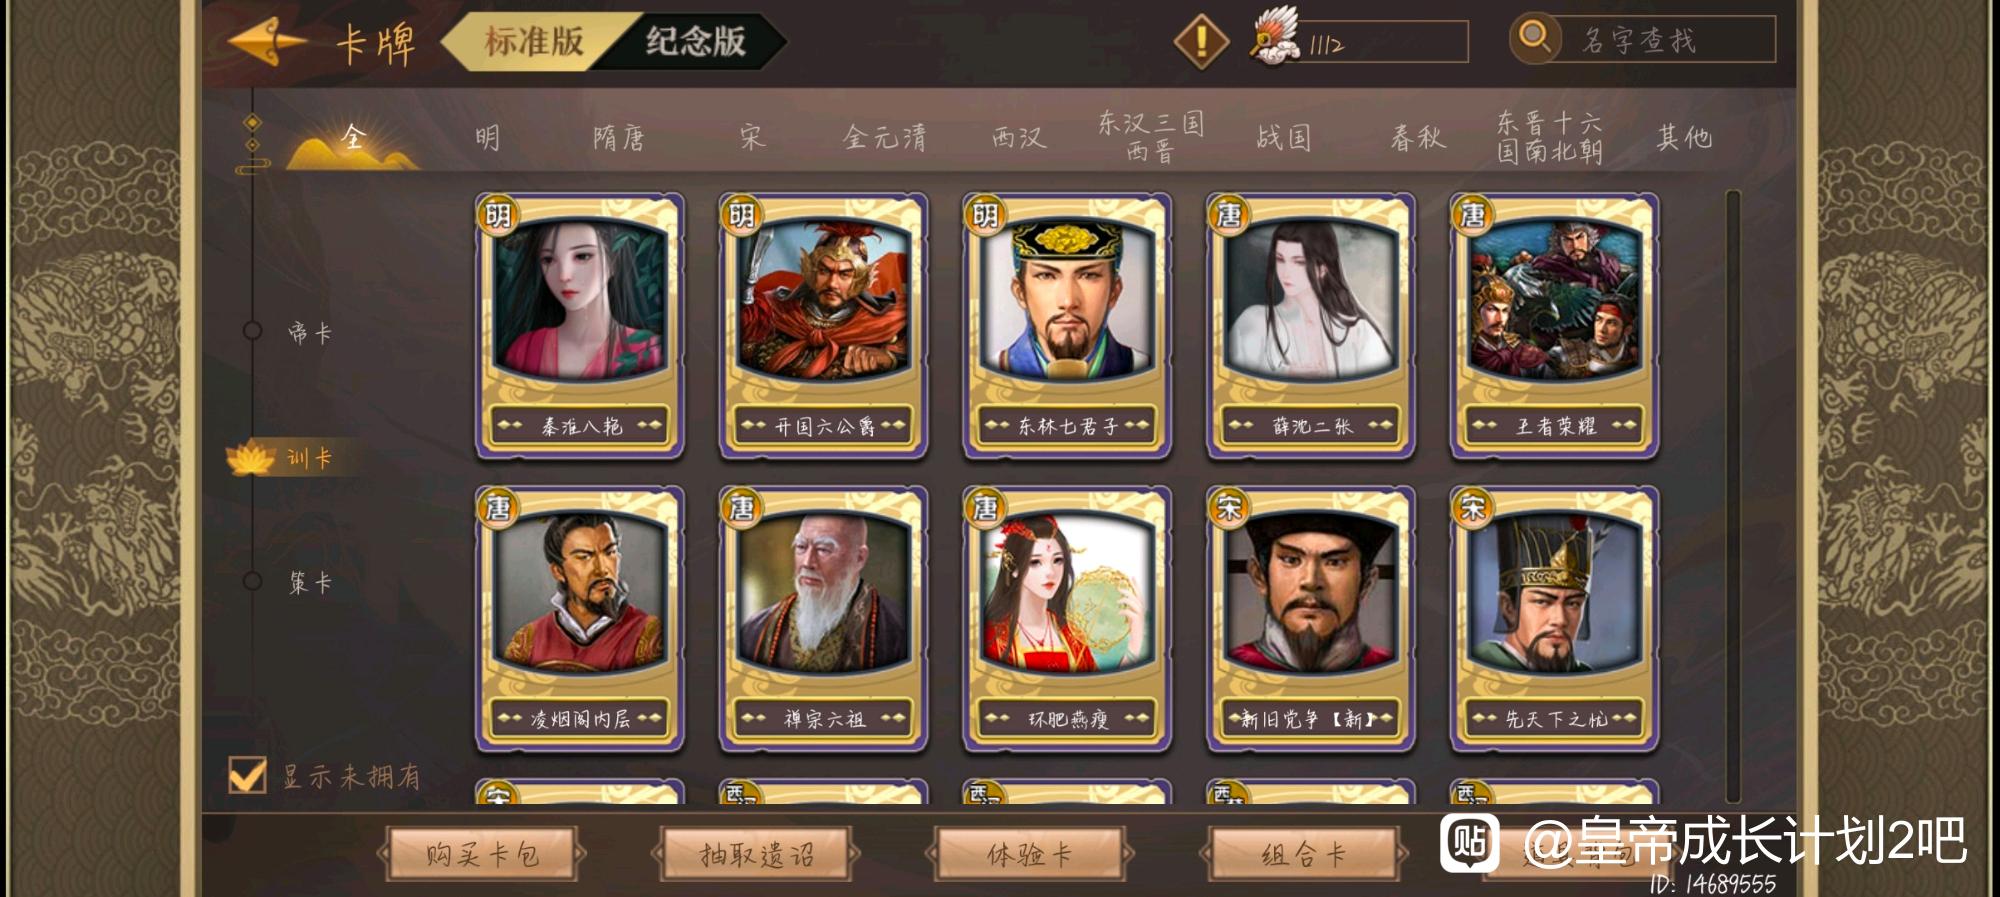Click the 明 dynasty badge on 秦淮八艳 card
The width and height of the screenshot is (2000, 897).
pyautogui.click(x=498, y=215)
